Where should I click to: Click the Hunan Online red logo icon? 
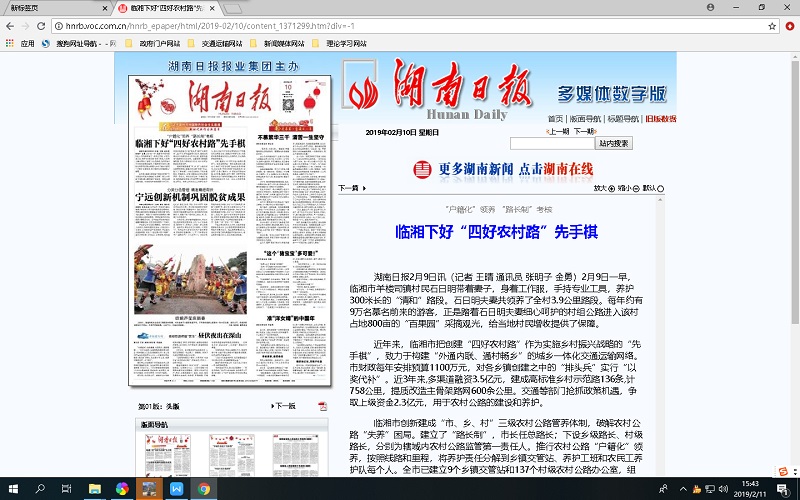pos(422,169)
